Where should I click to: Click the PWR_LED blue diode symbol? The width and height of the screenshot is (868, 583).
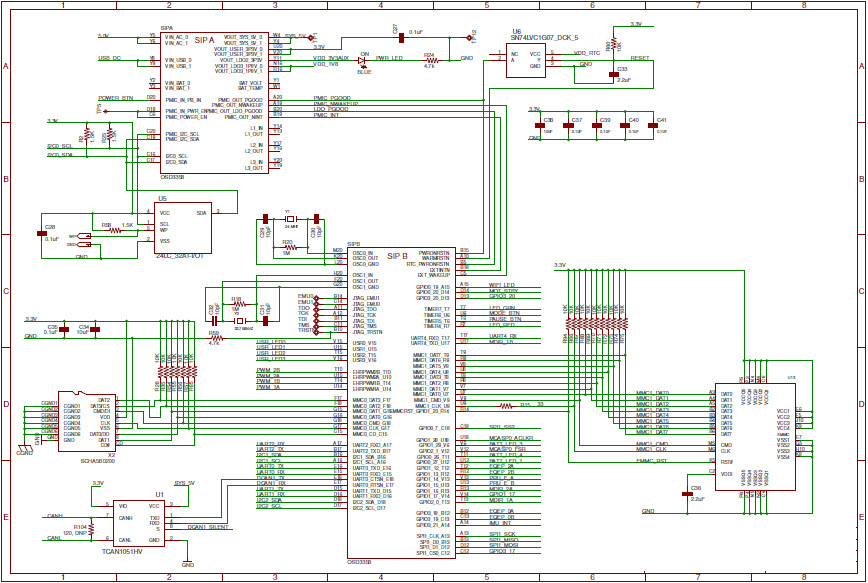pos(362,60)
